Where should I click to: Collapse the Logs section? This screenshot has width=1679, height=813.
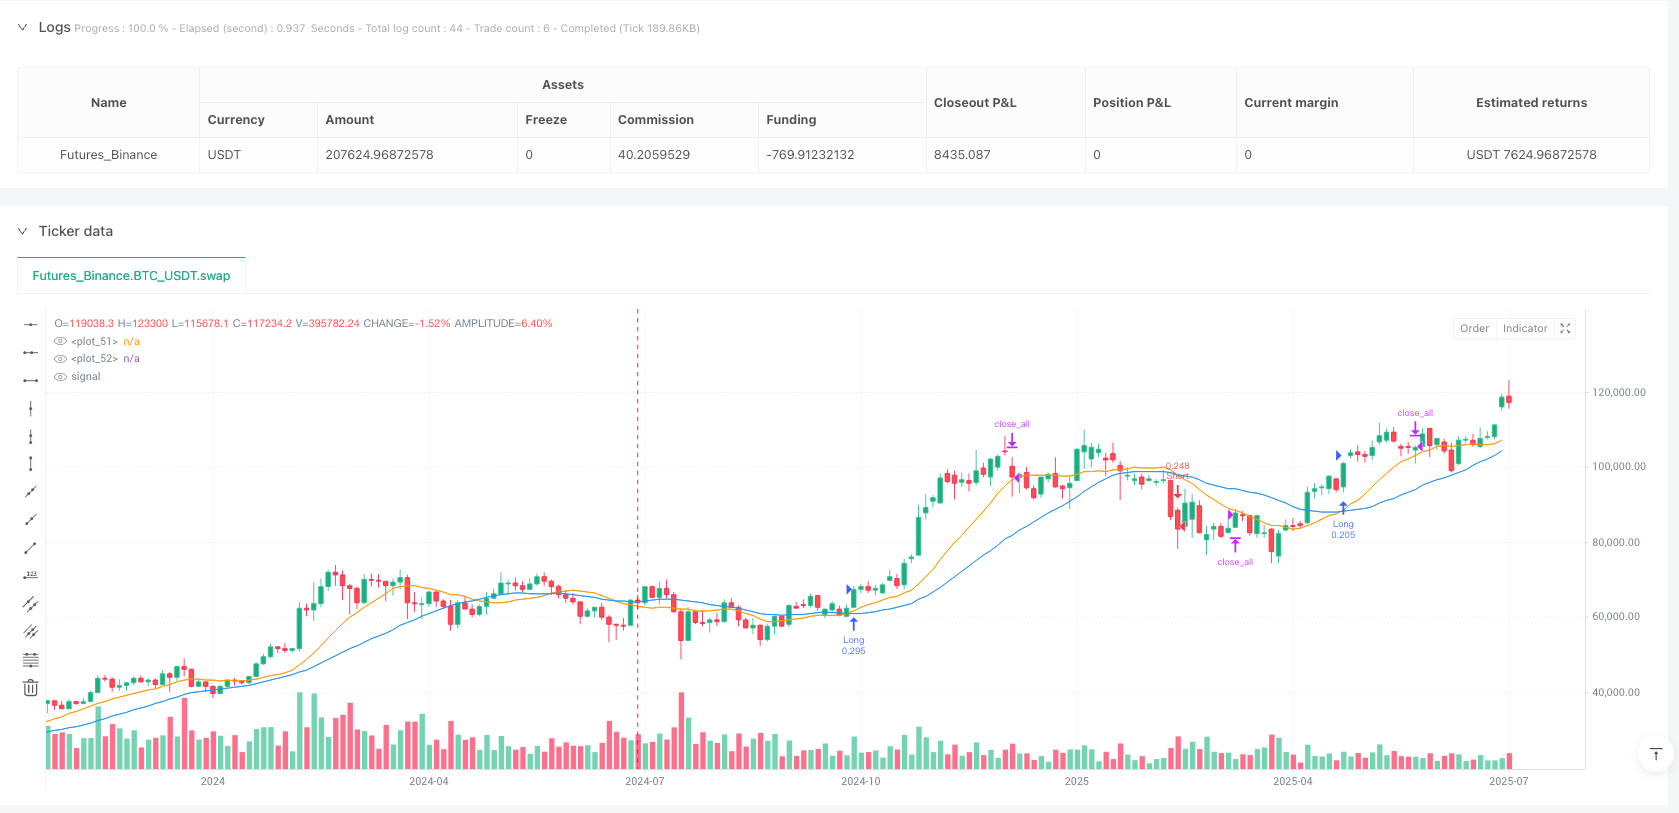point(22,28)
